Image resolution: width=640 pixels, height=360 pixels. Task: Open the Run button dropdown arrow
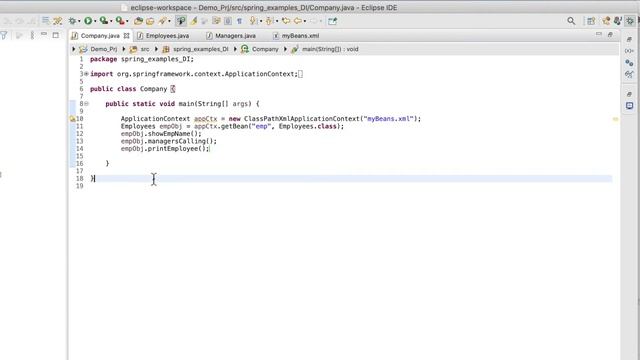(x=95, y=21)
